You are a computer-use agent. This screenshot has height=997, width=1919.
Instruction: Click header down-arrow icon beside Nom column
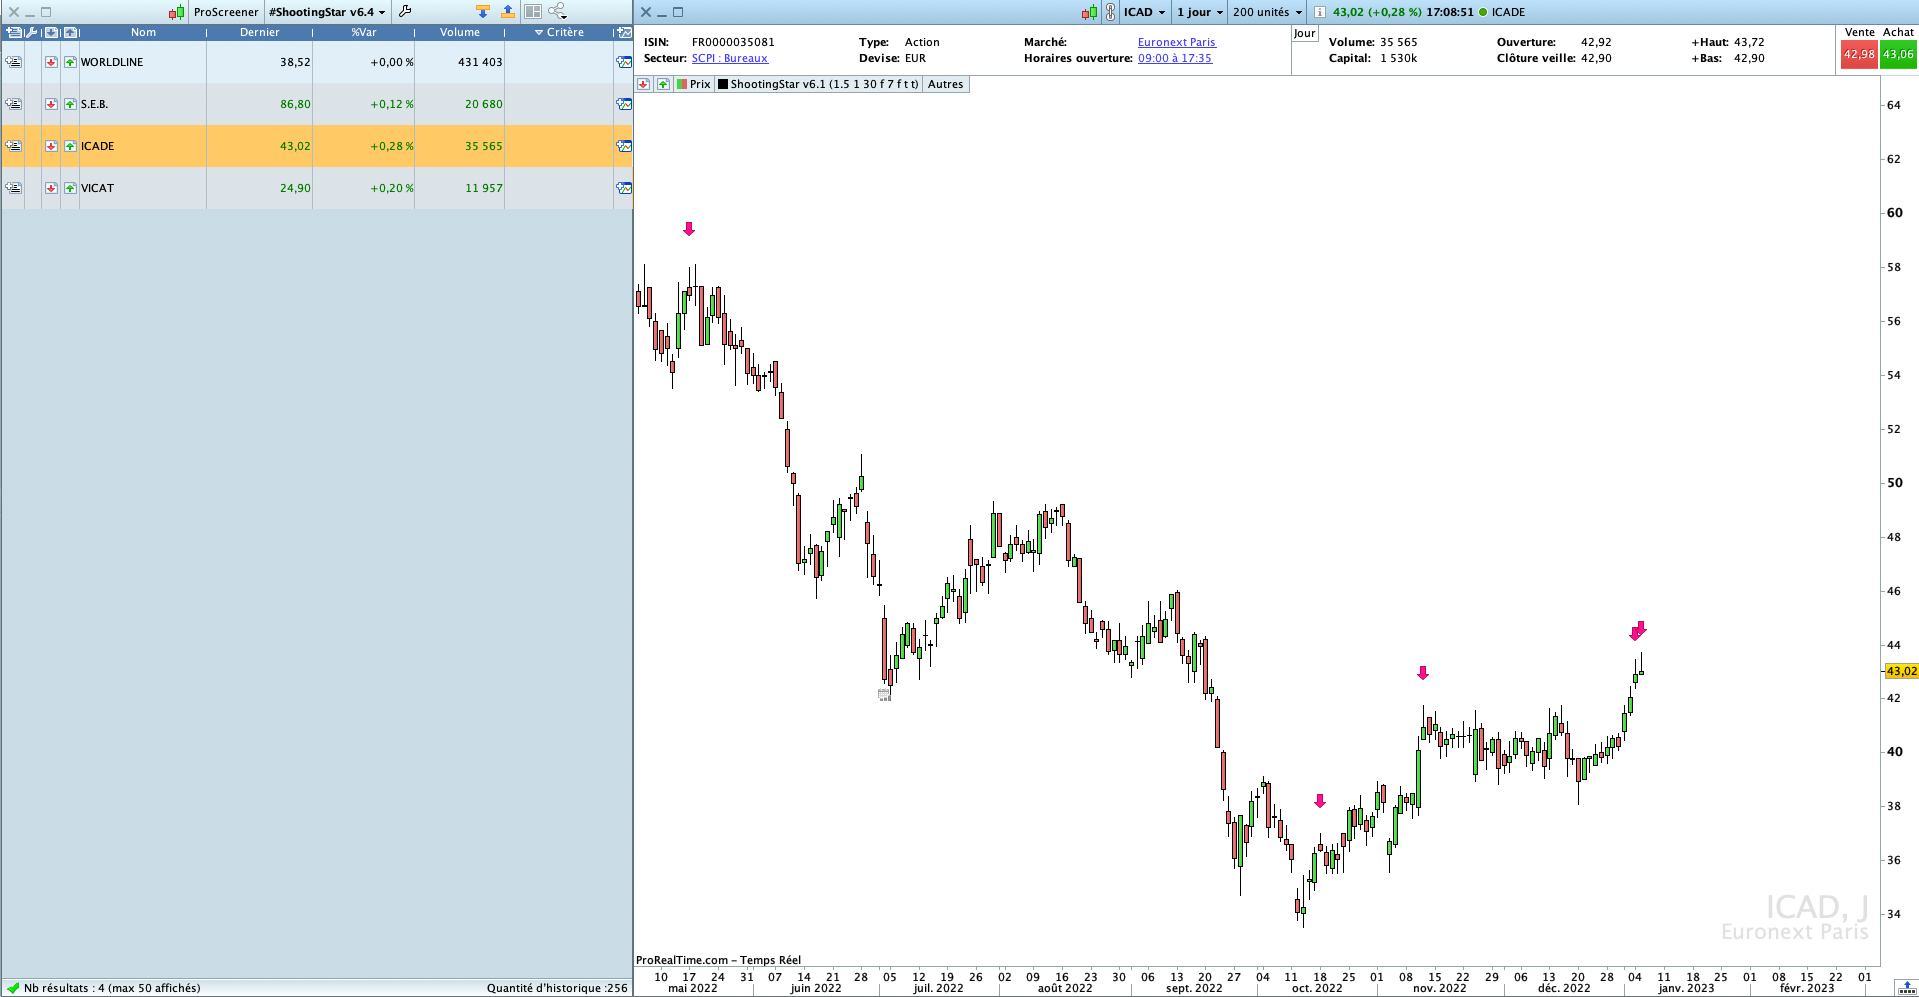[x=51, y=32]
